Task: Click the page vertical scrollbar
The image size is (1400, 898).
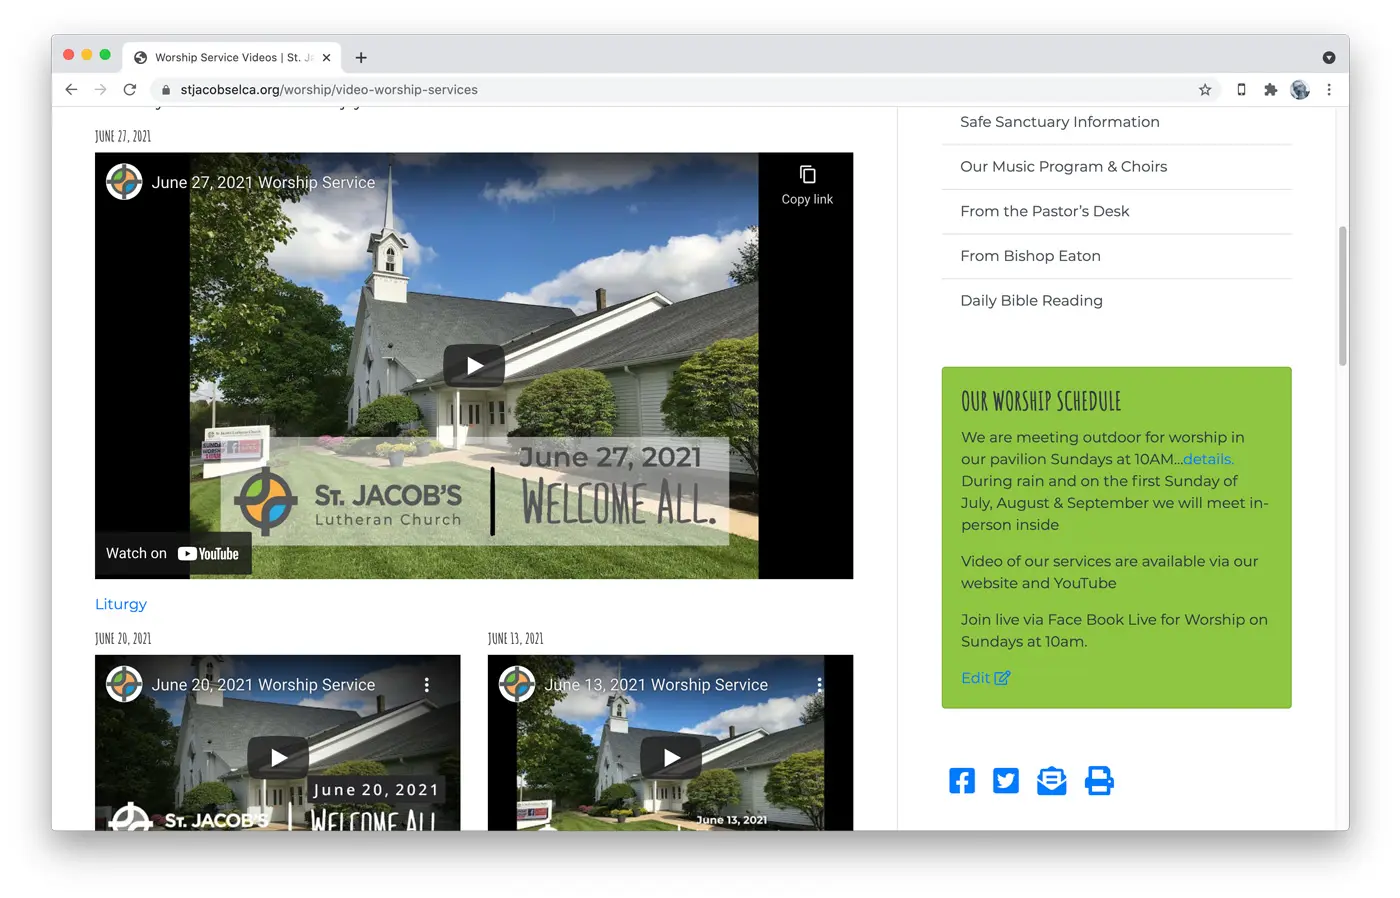Action: point(1343,297)
